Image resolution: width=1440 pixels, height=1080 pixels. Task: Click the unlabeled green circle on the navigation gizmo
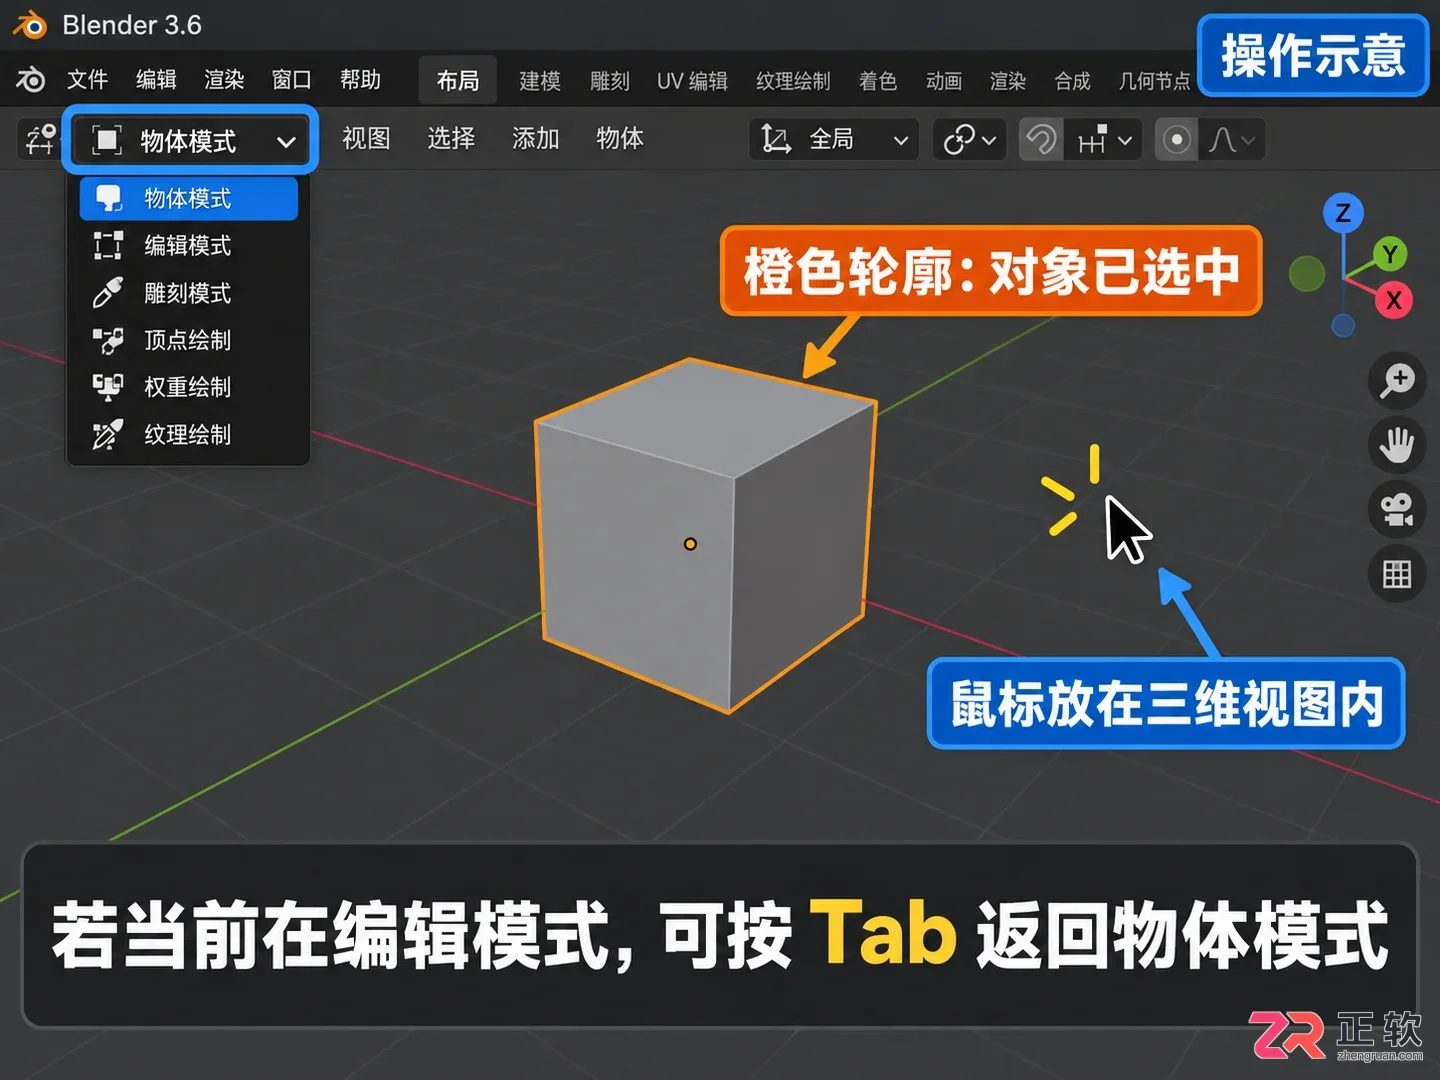point(1307,273)
